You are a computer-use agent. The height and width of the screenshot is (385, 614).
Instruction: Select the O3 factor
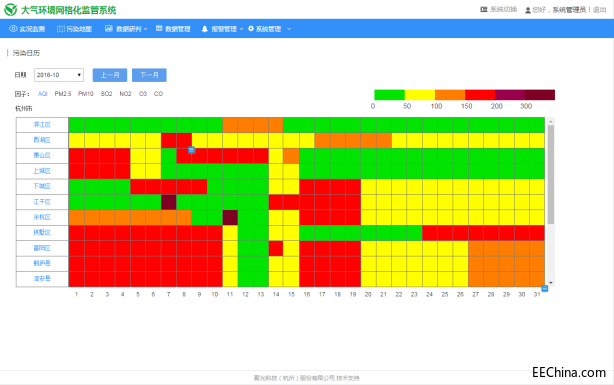point(143,94)
